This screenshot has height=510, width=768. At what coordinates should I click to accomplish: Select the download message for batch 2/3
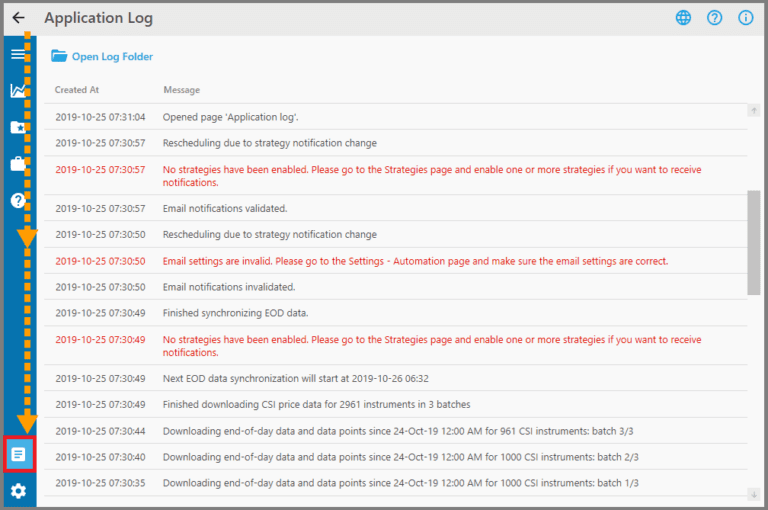(401, 457)
